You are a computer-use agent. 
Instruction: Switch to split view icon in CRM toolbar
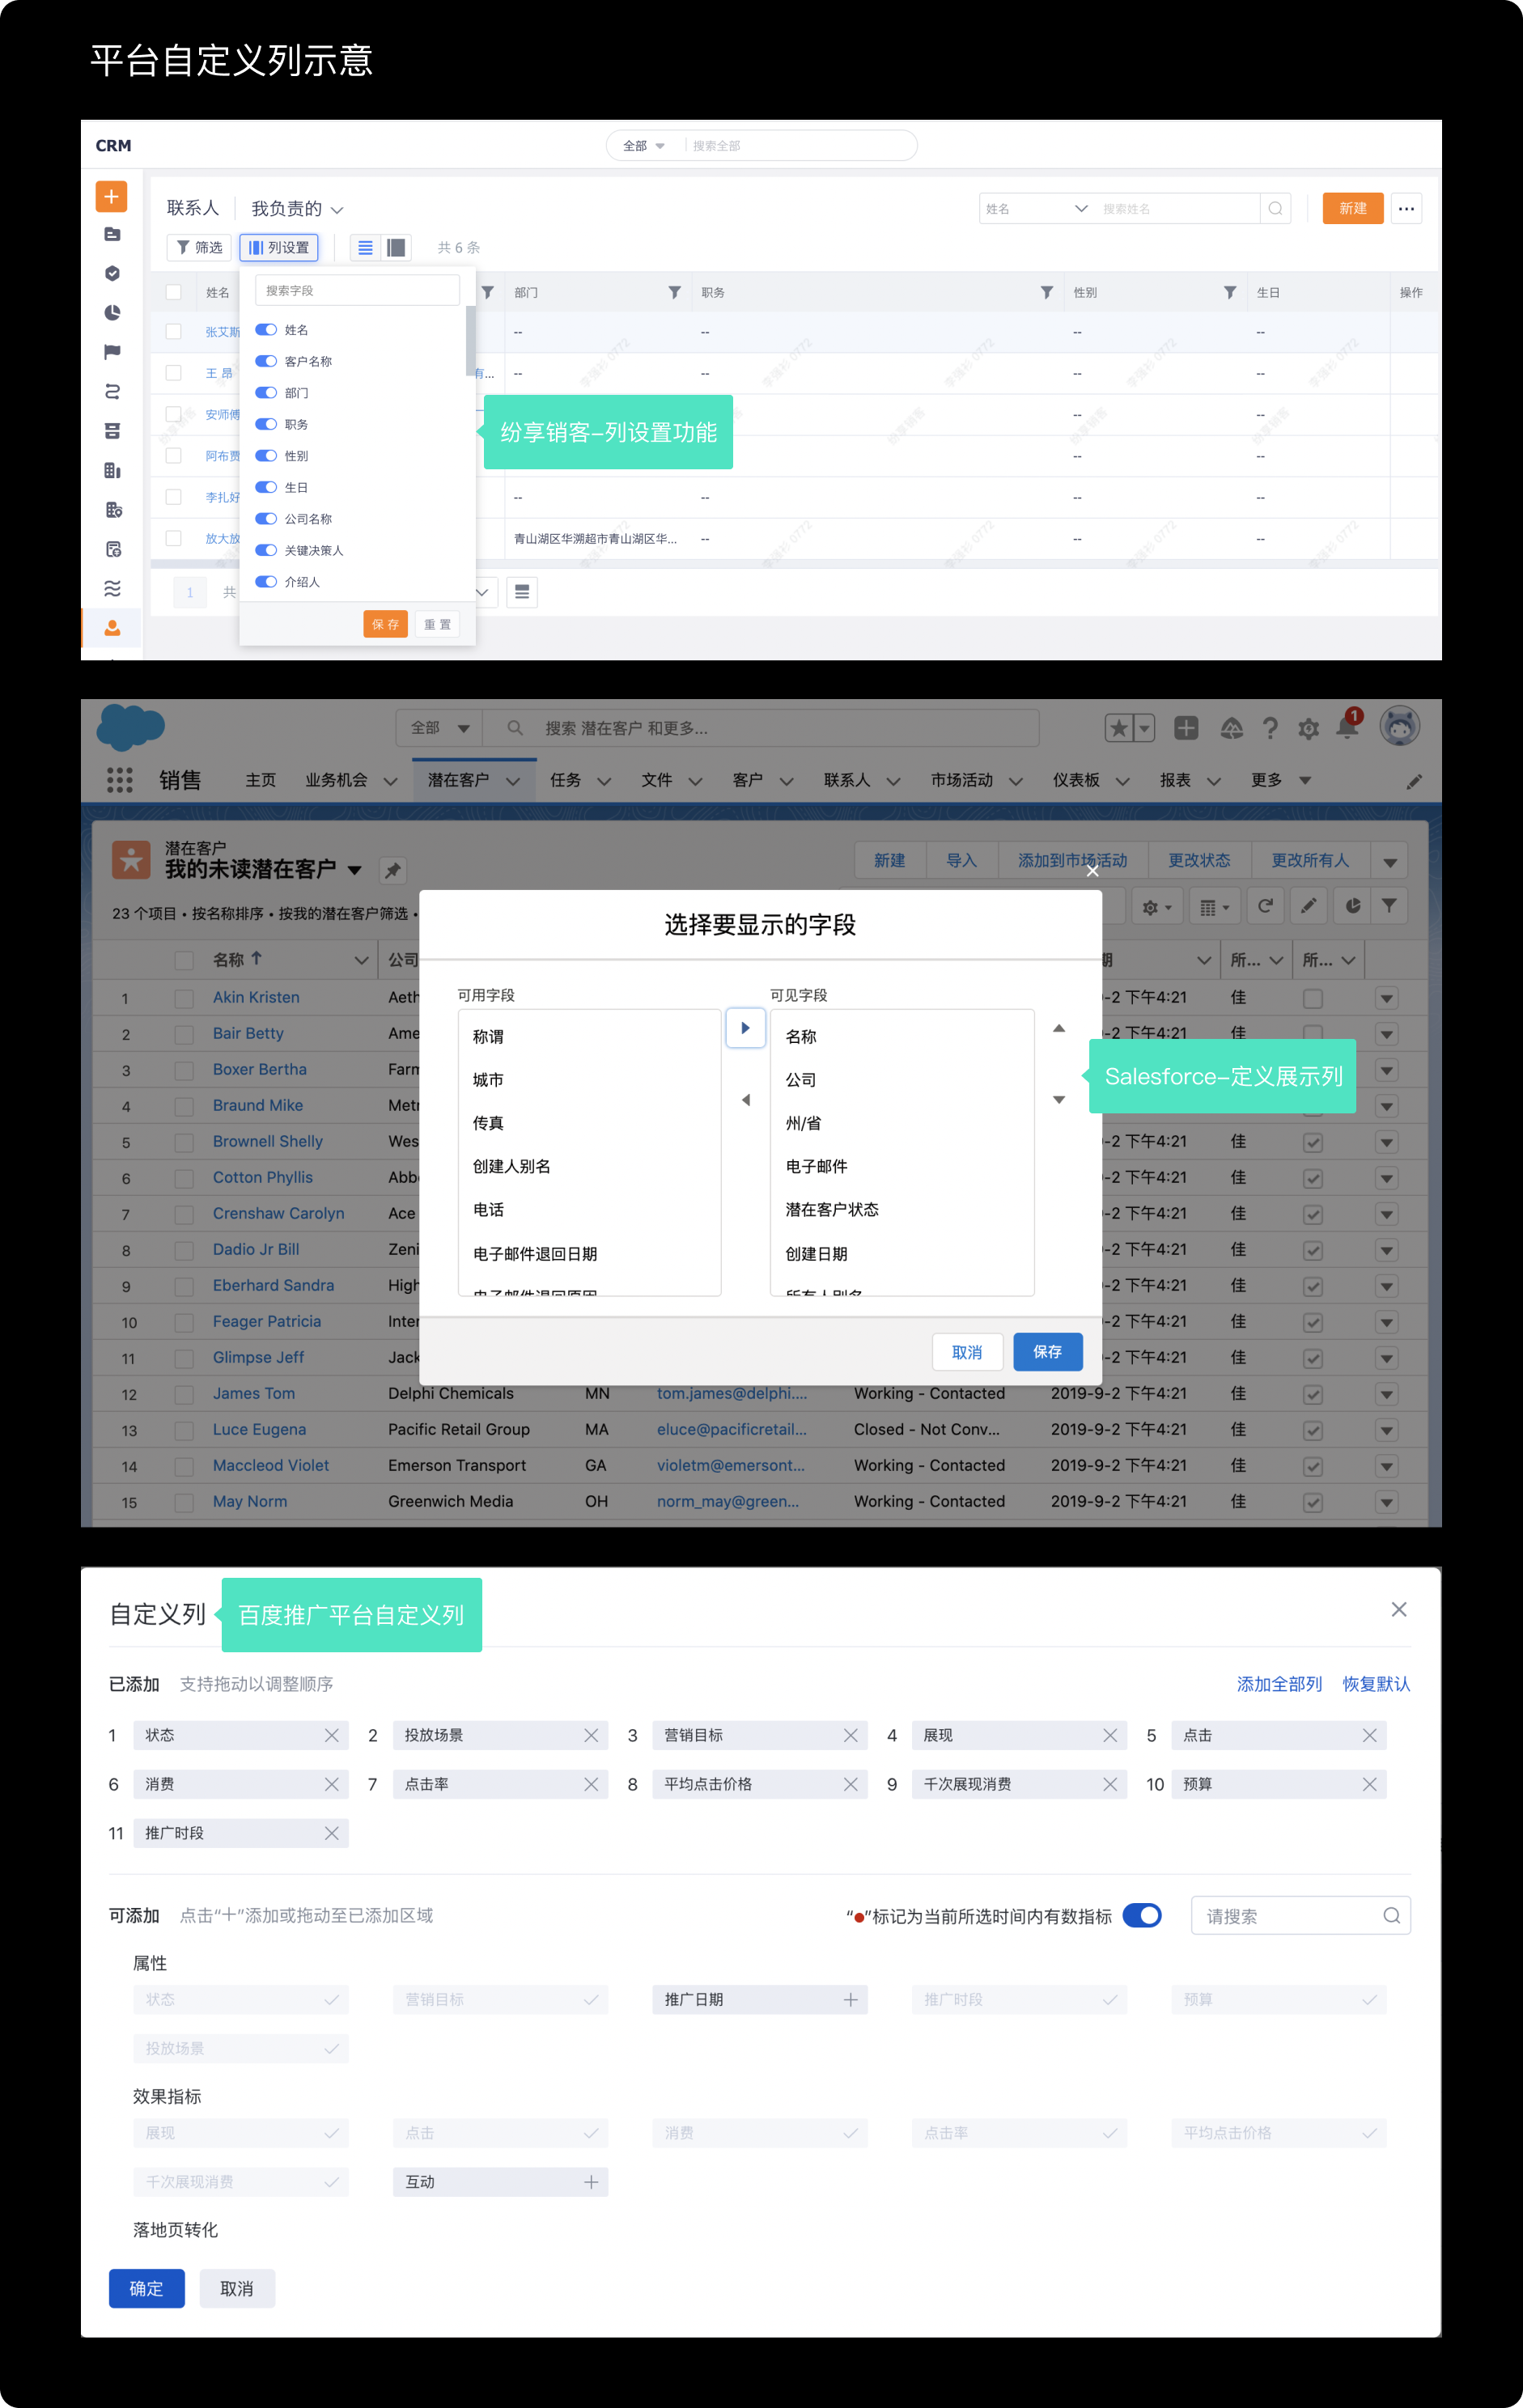(397, 247)
